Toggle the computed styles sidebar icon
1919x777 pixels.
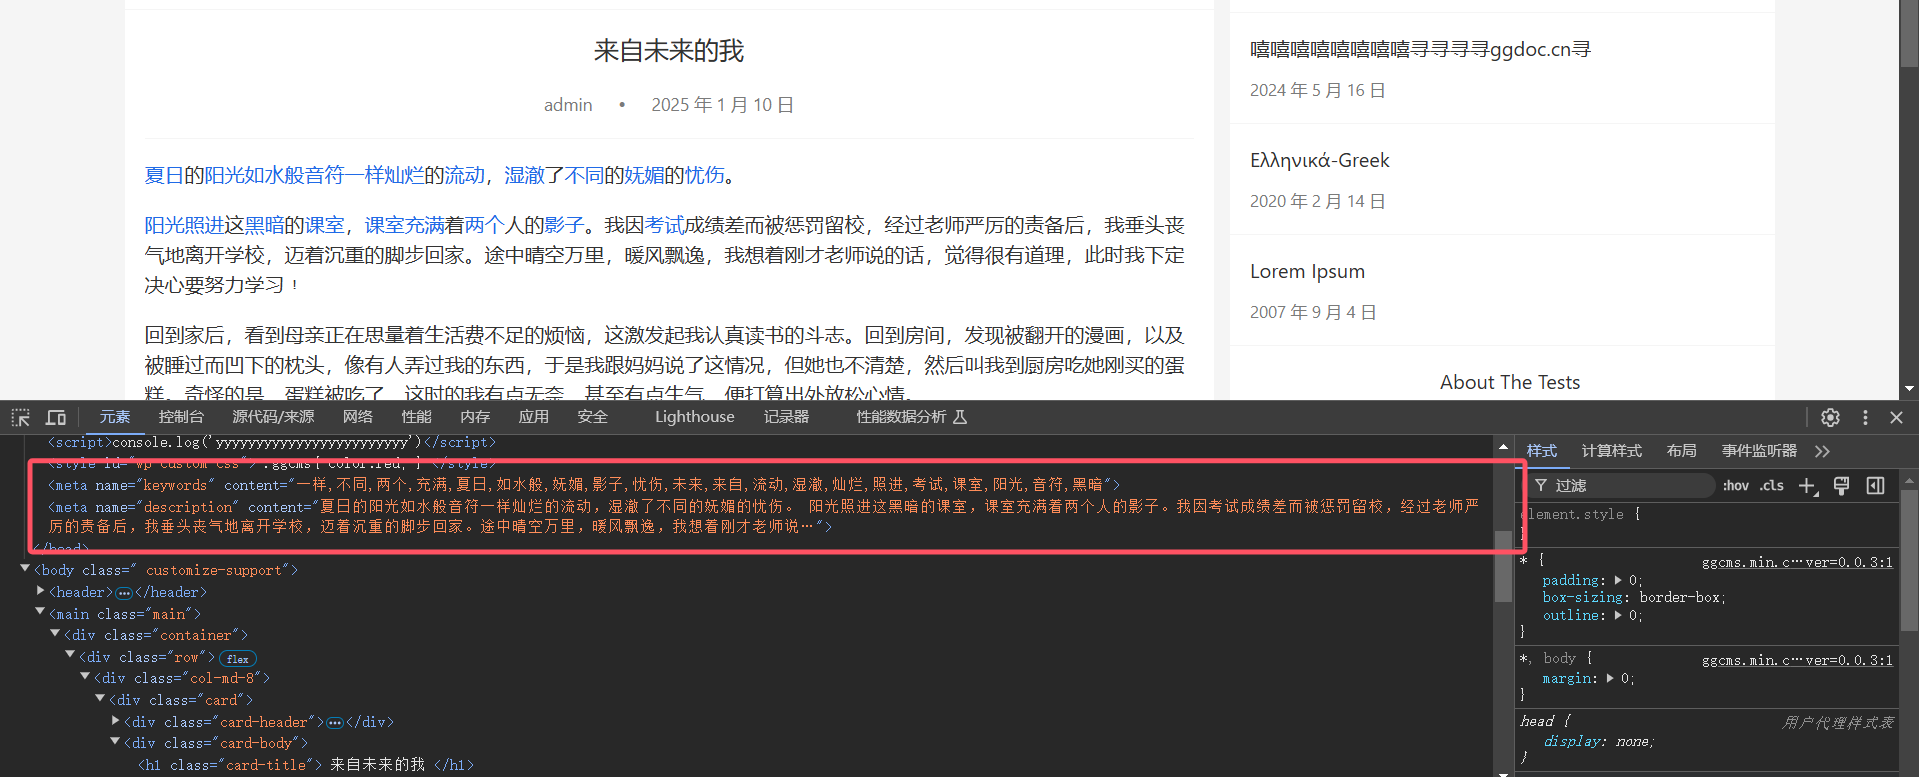(1875, 485)
